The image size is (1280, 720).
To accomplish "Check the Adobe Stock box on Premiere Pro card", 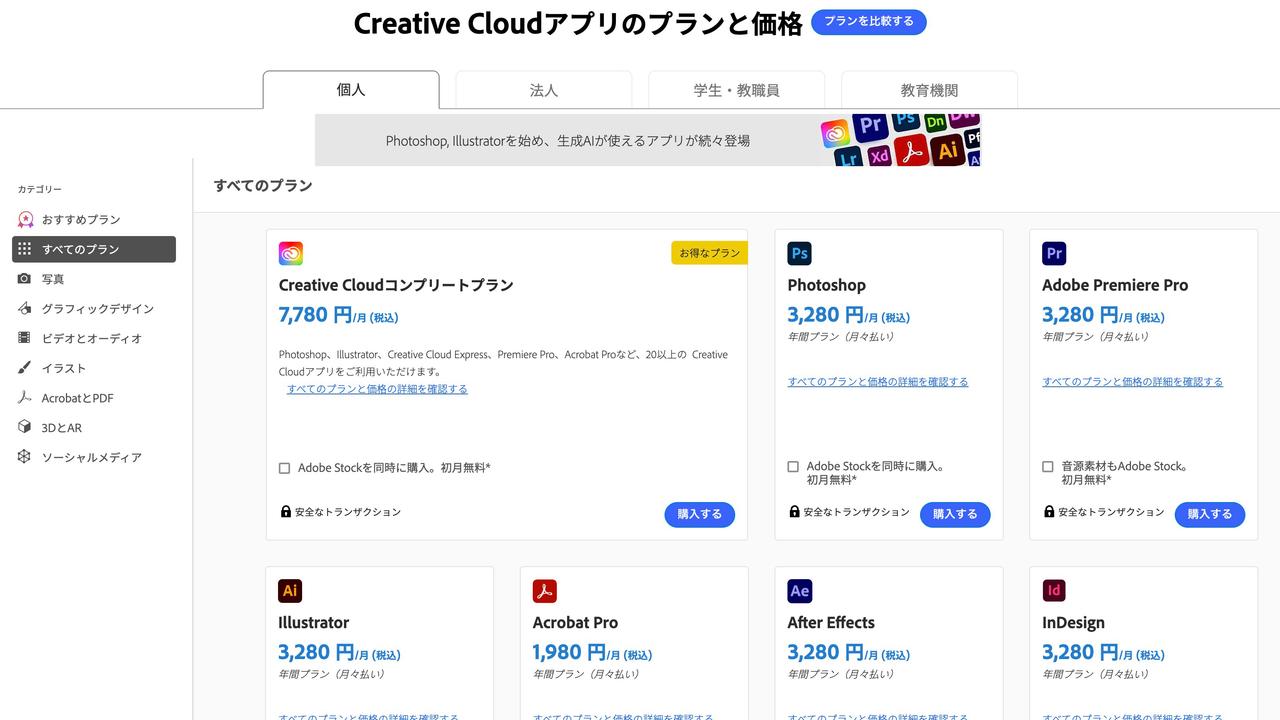I will pos(1047,466).
